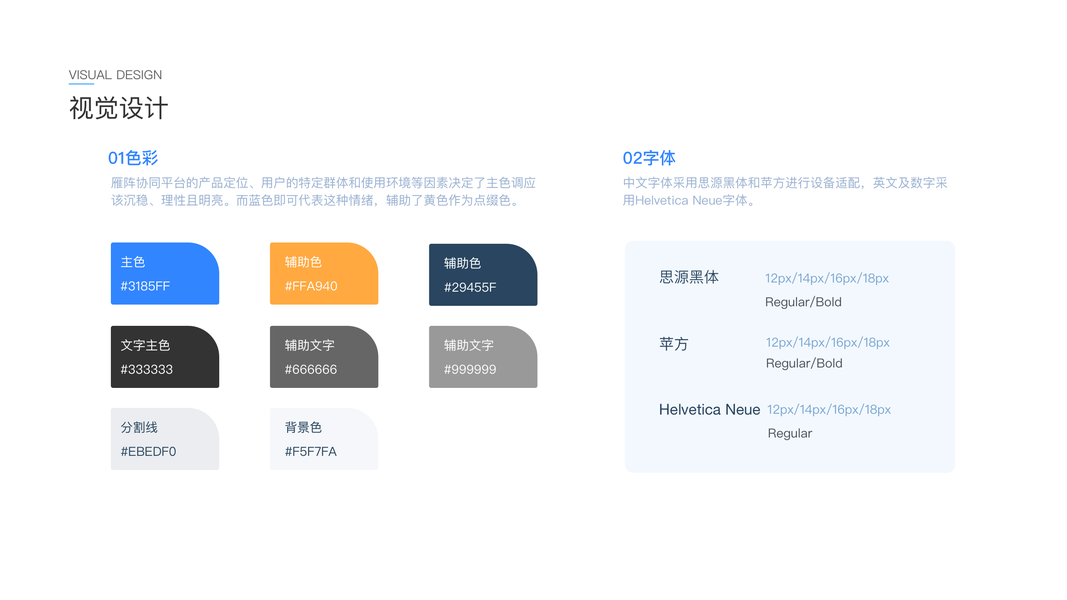Click Regular/Bold under 思源黑体 sizes

[803, 302]
